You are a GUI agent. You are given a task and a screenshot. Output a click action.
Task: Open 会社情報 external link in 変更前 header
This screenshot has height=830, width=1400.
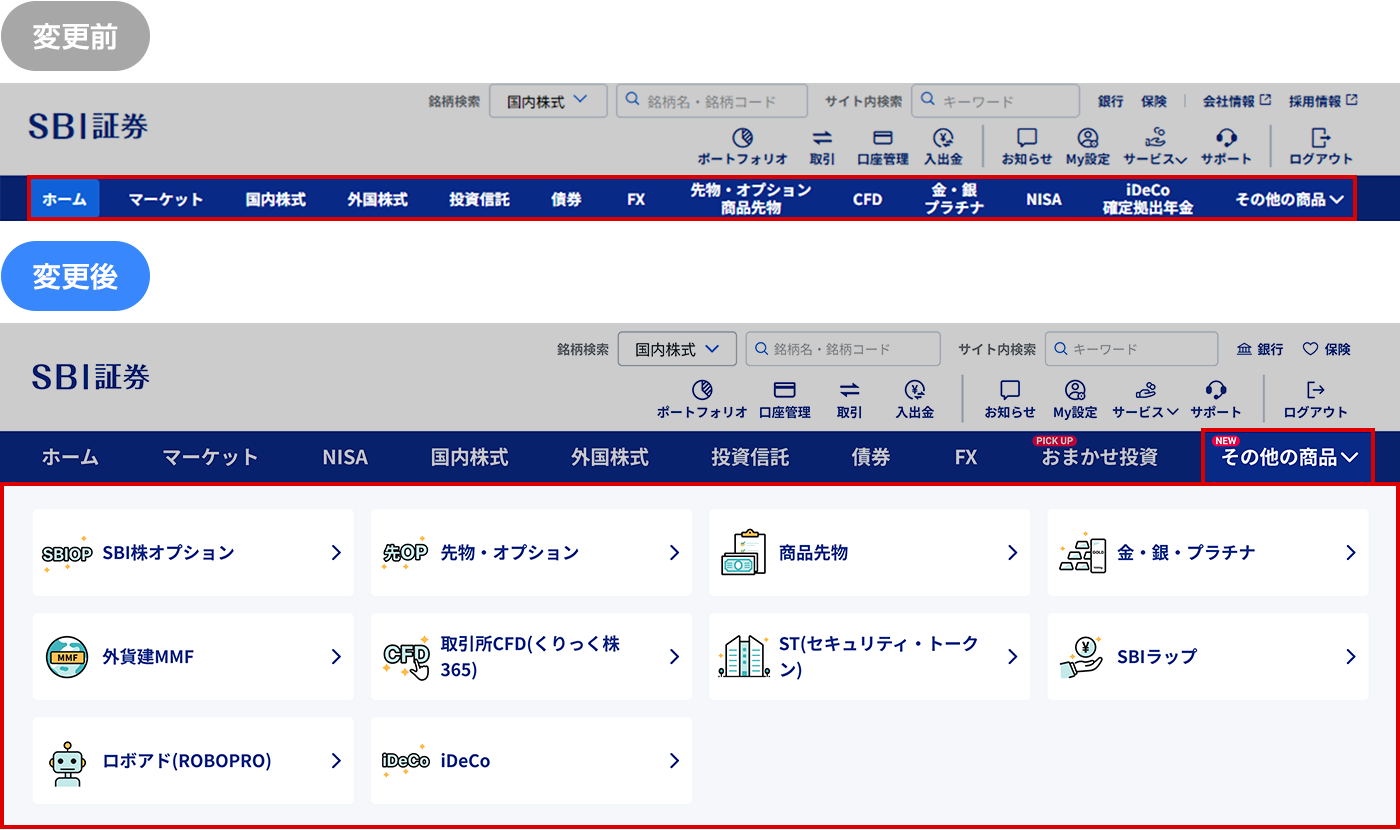pyautogui.click(x=1236, y=101)
